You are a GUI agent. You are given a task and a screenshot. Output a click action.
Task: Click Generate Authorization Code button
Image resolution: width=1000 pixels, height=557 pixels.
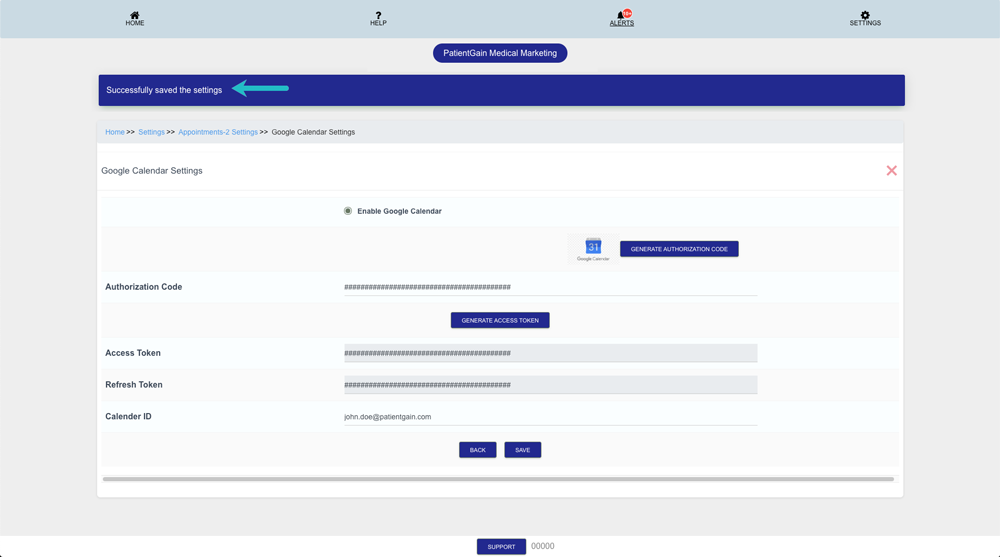(679, 249)
